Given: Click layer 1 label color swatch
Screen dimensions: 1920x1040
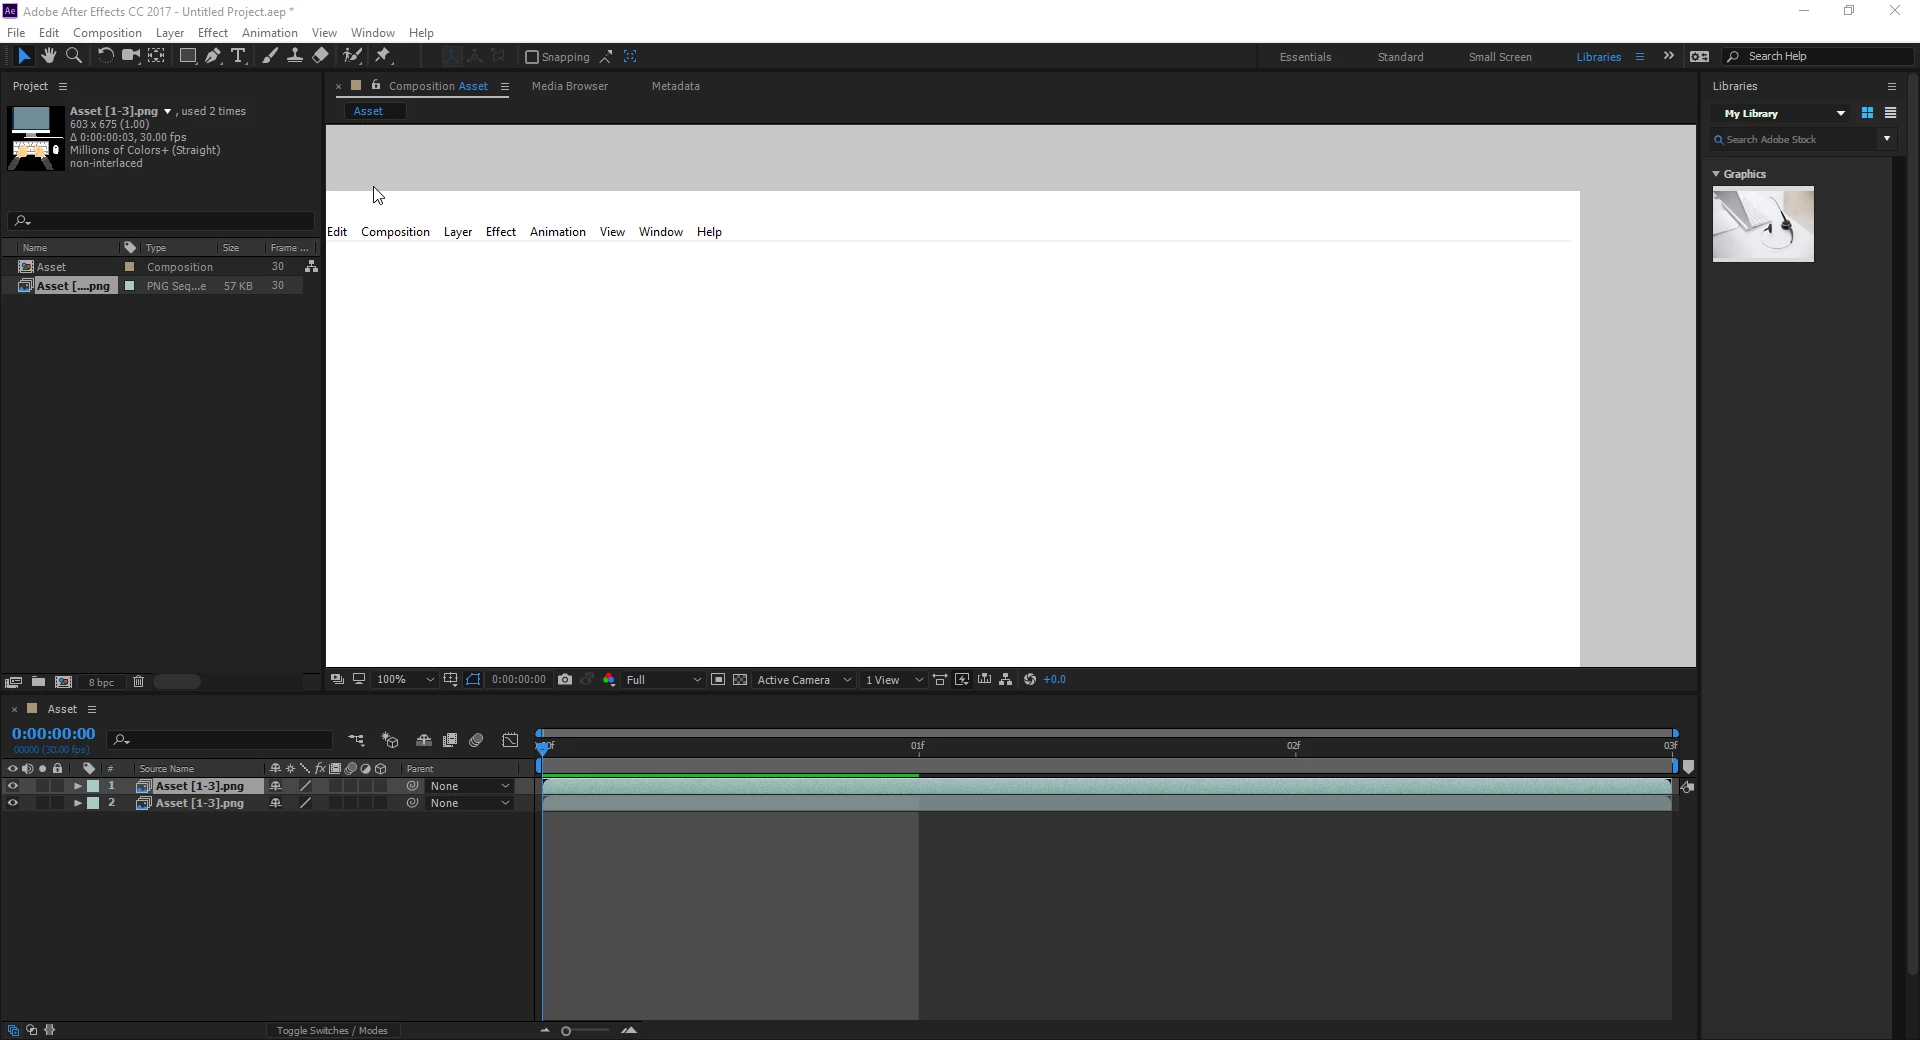Looking at the screenshot, I should tap(93, 786).
